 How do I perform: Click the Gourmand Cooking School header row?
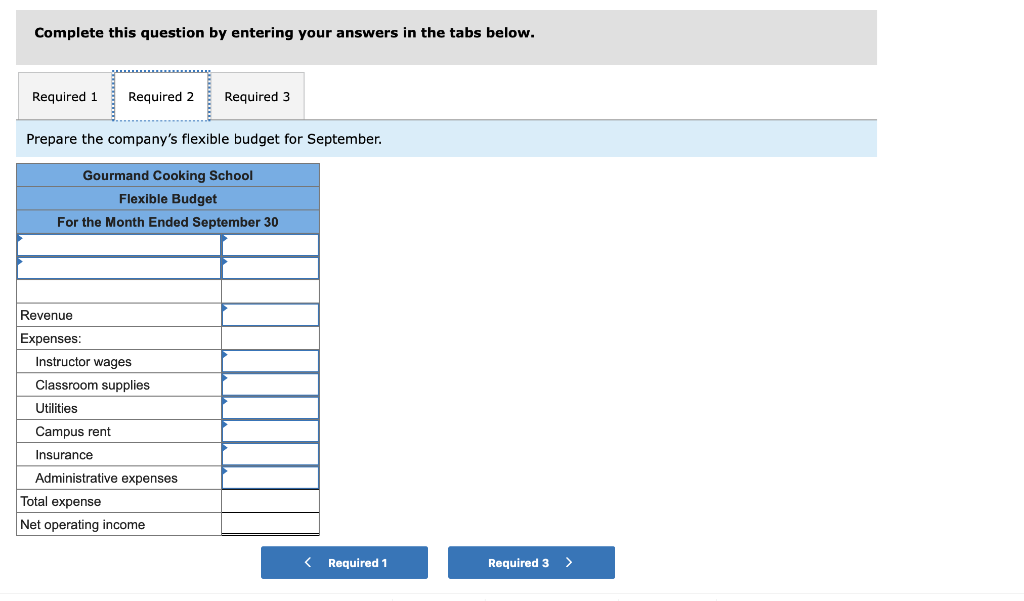pos(167,175)
